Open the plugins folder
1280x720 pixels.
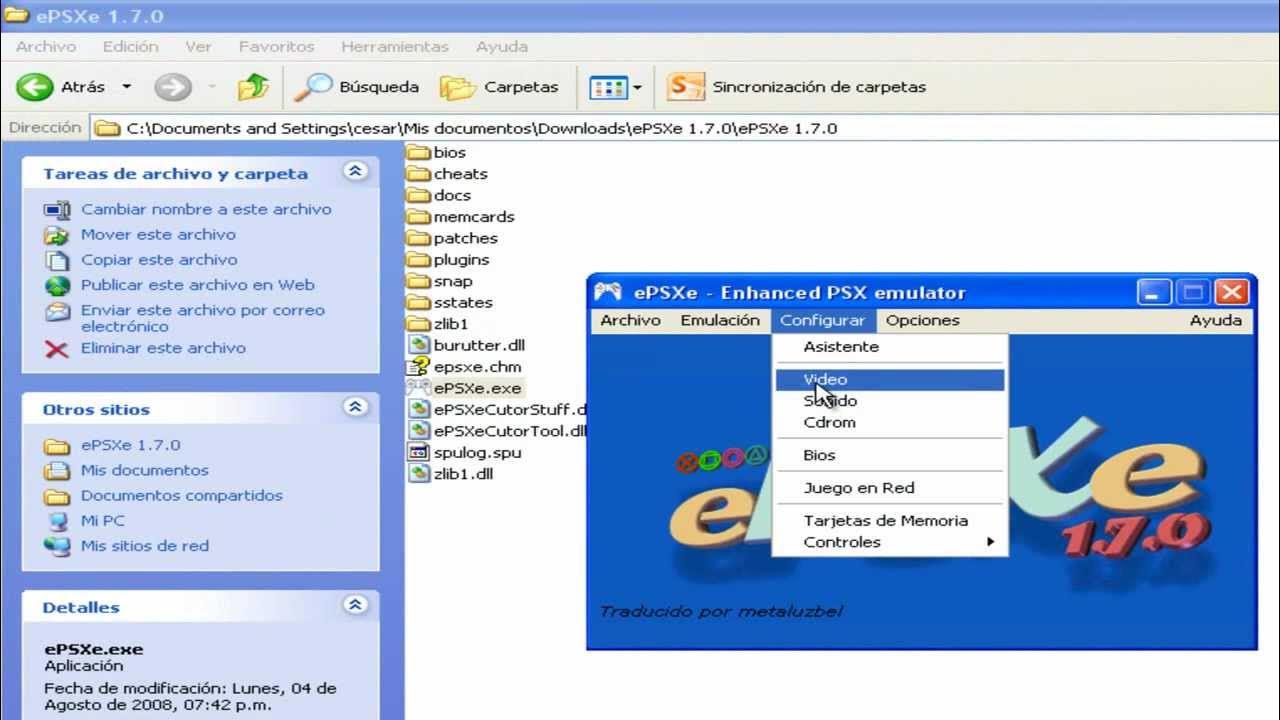[x=460, y=260]
